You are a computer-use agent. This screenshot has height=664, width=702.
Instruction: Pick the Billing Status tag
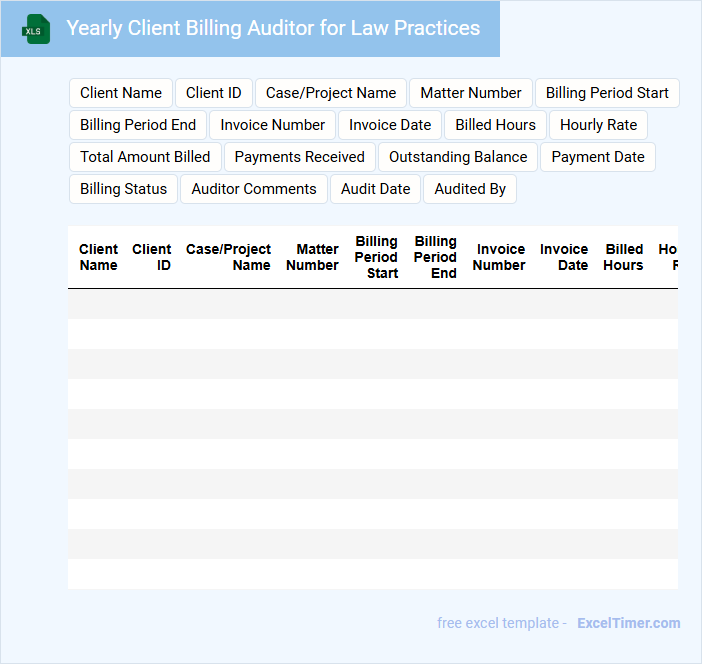coord(124,189)
